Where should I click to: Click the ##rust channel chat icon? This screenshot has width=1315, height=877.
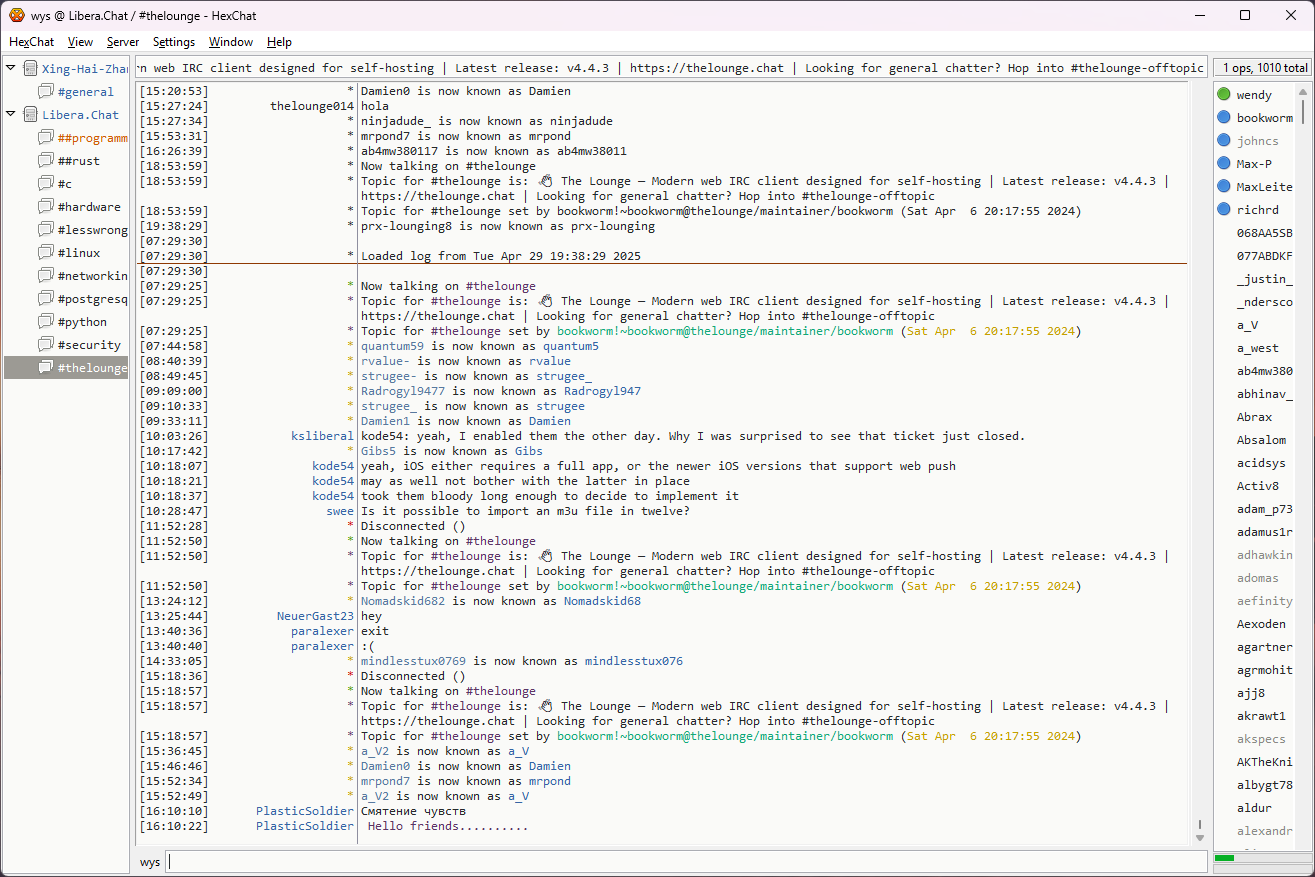[45, 161]
